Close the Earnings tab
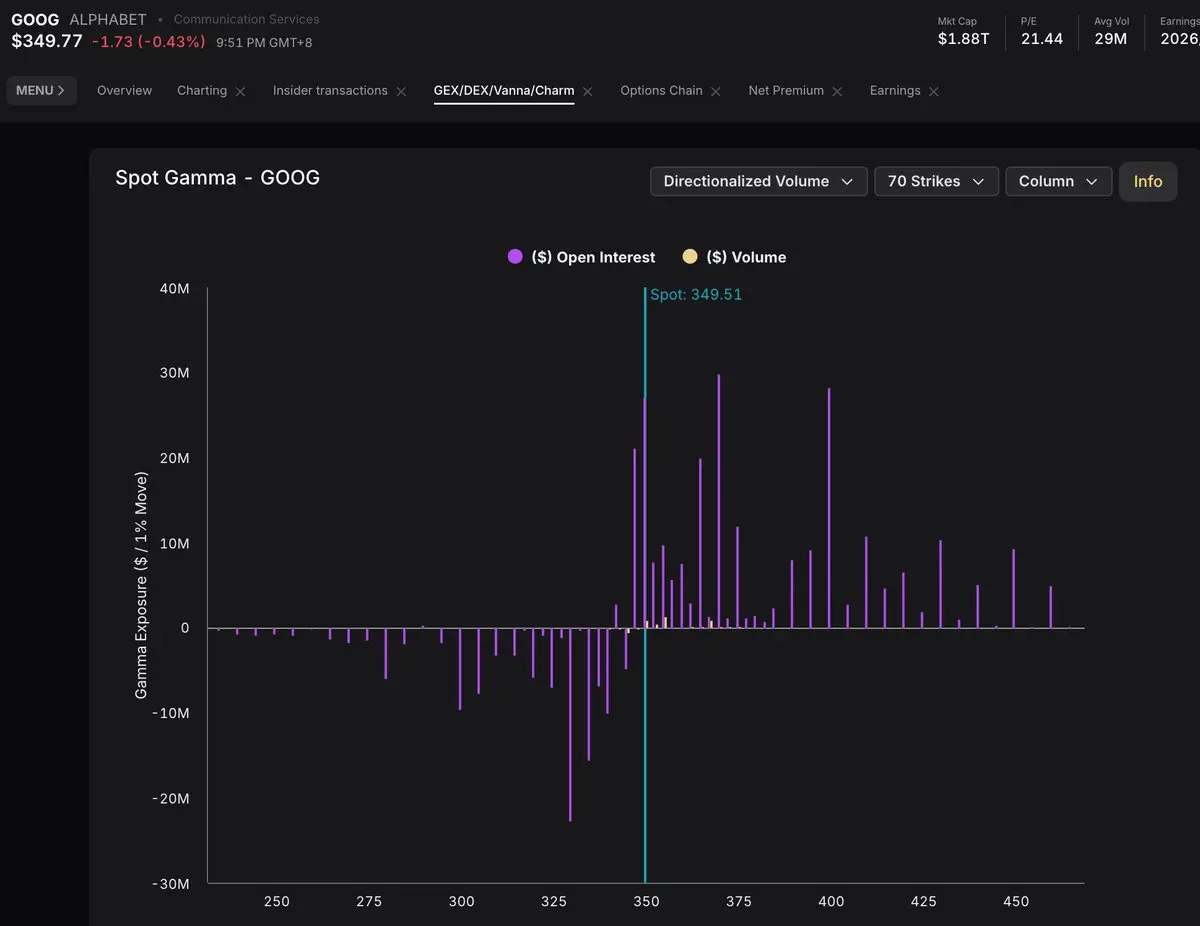The image size is (1200, 926). coord(934,91)
